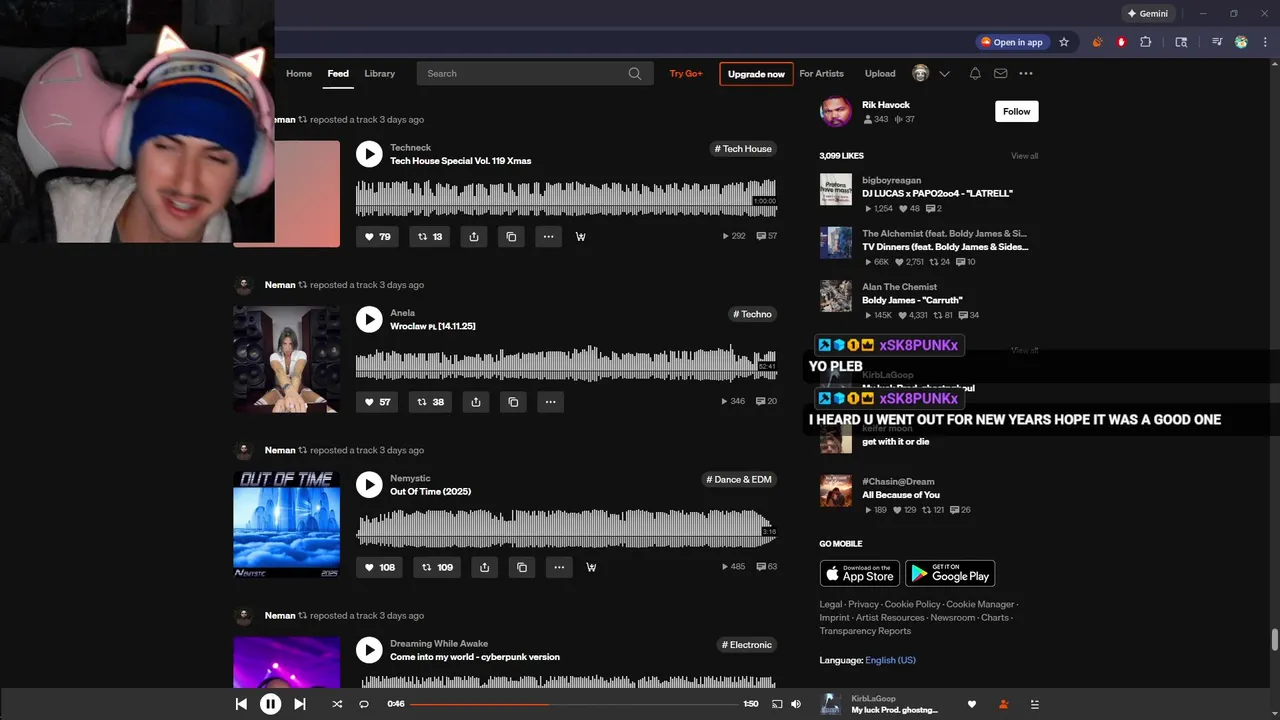Pause the currently playing track
The width and height of the screenshot is (1280, 720).
tap(270, 704)
